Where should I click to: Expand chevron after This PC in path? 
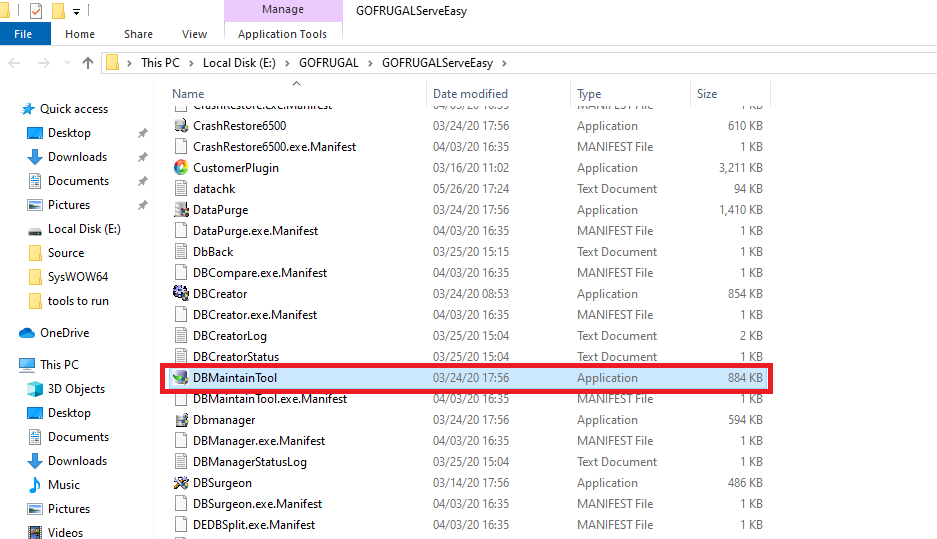point(191,63)
